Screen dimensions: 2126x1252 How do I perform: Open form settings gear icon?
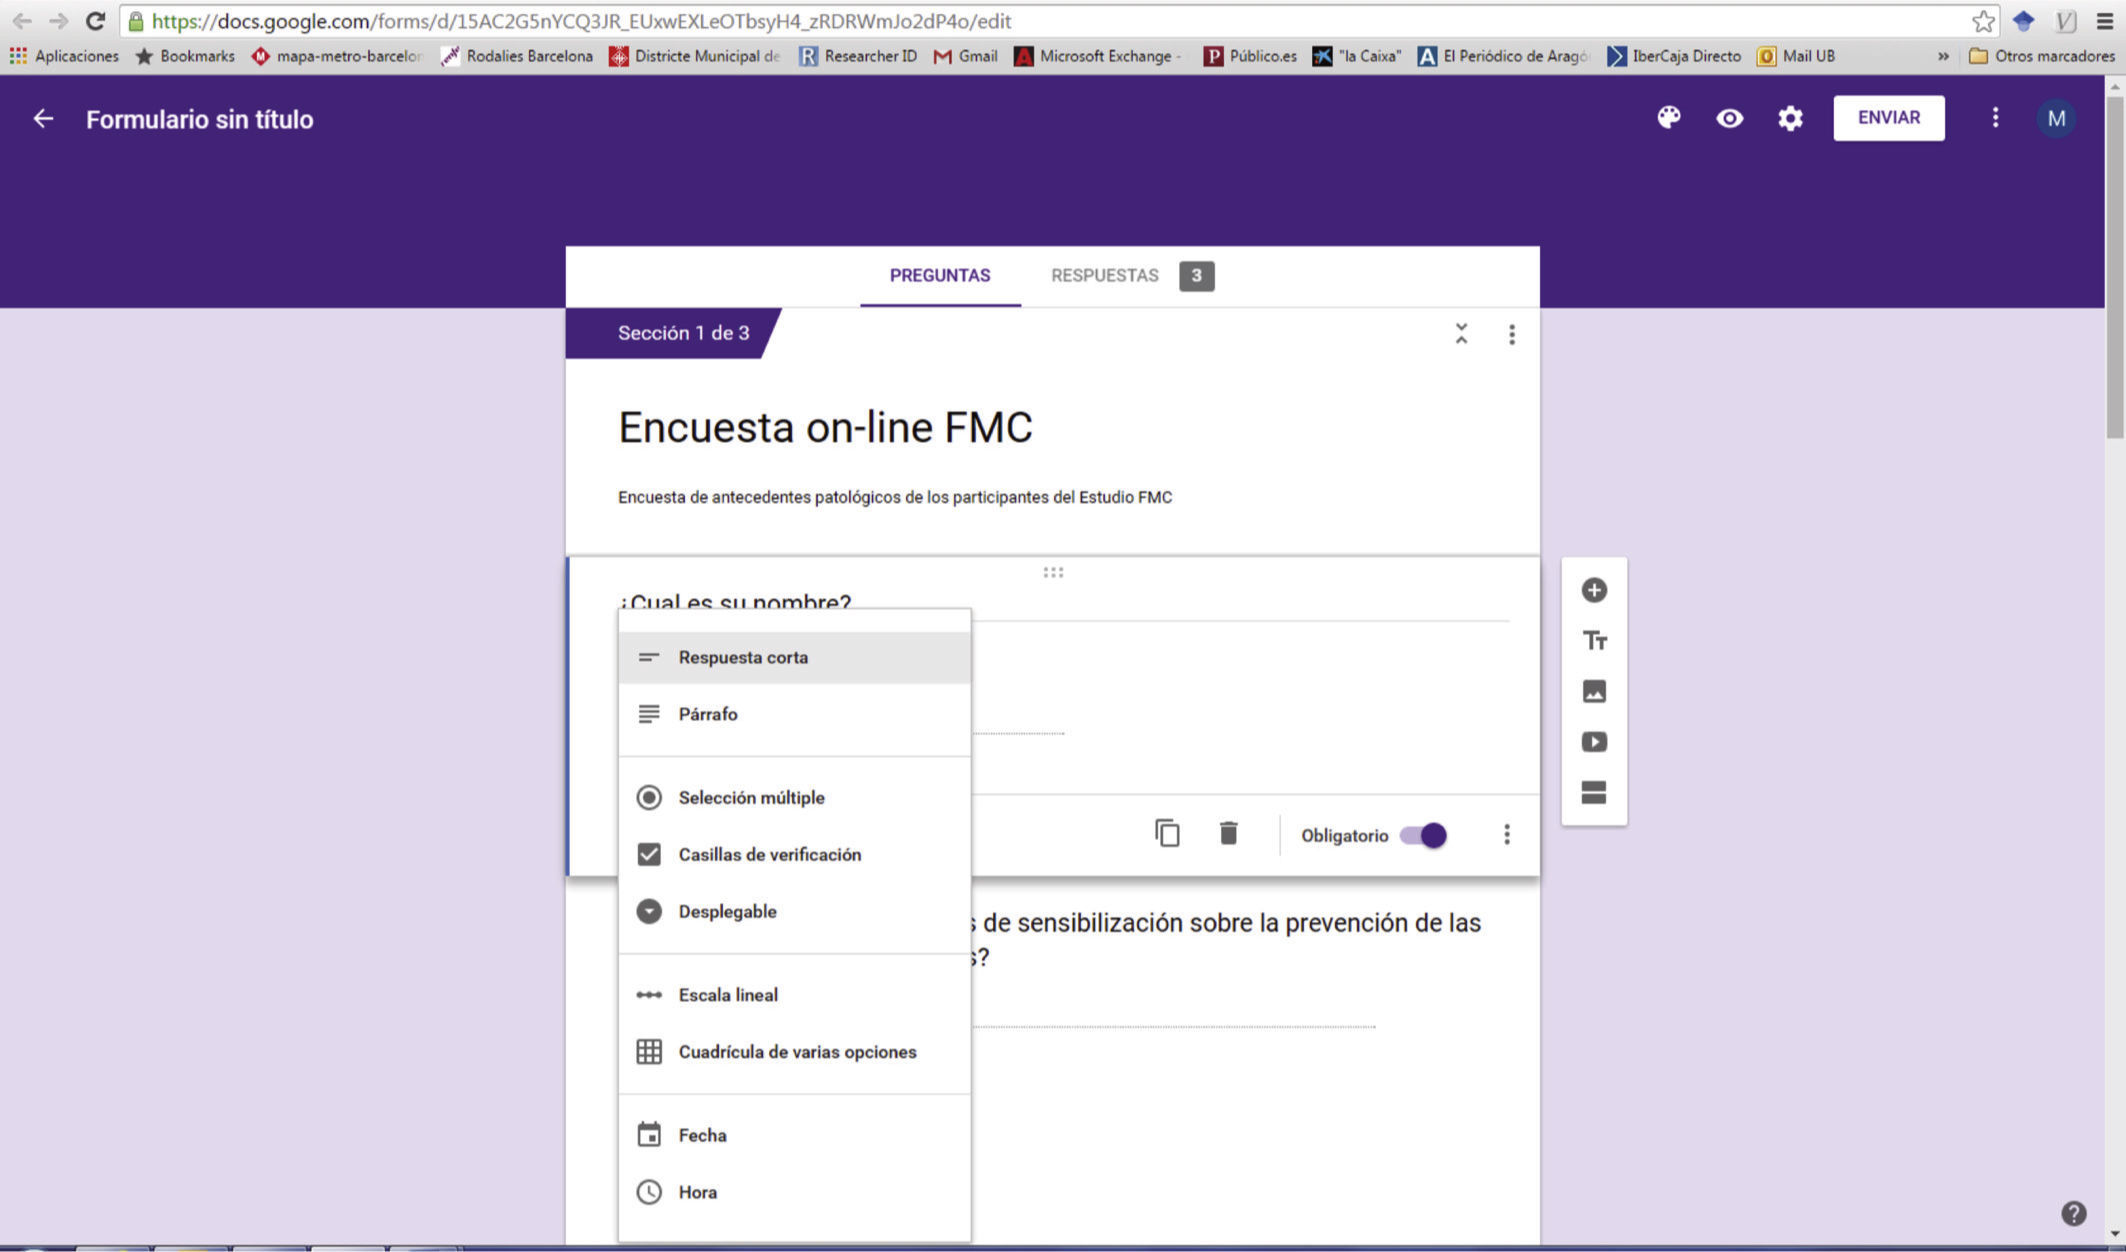coord(1790,118)
